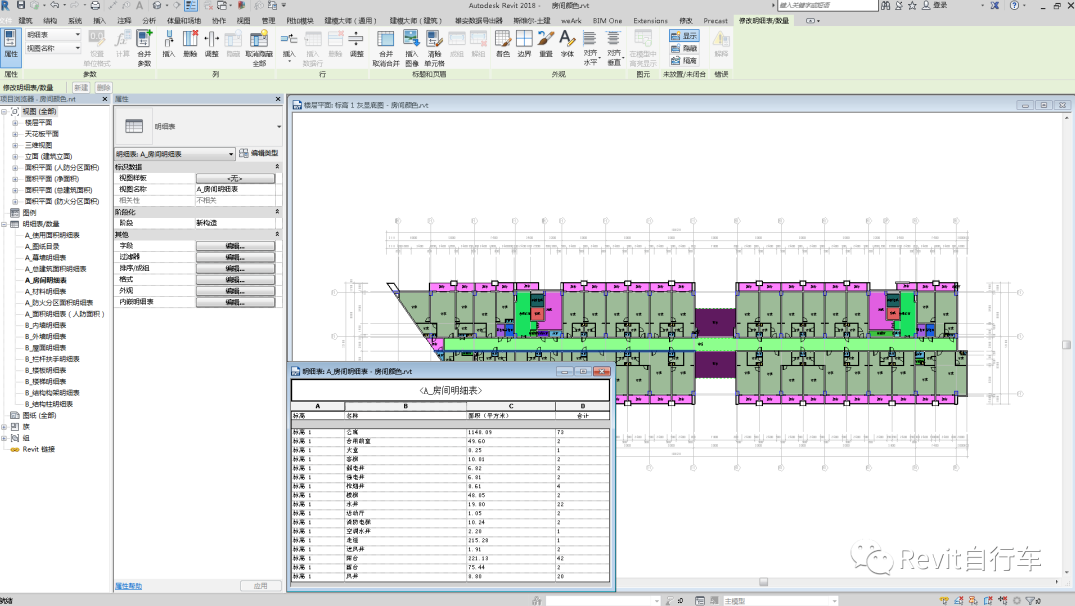Click the 合并参数 combine parameters icon
Screen dimensions: 1075x606
144,42
